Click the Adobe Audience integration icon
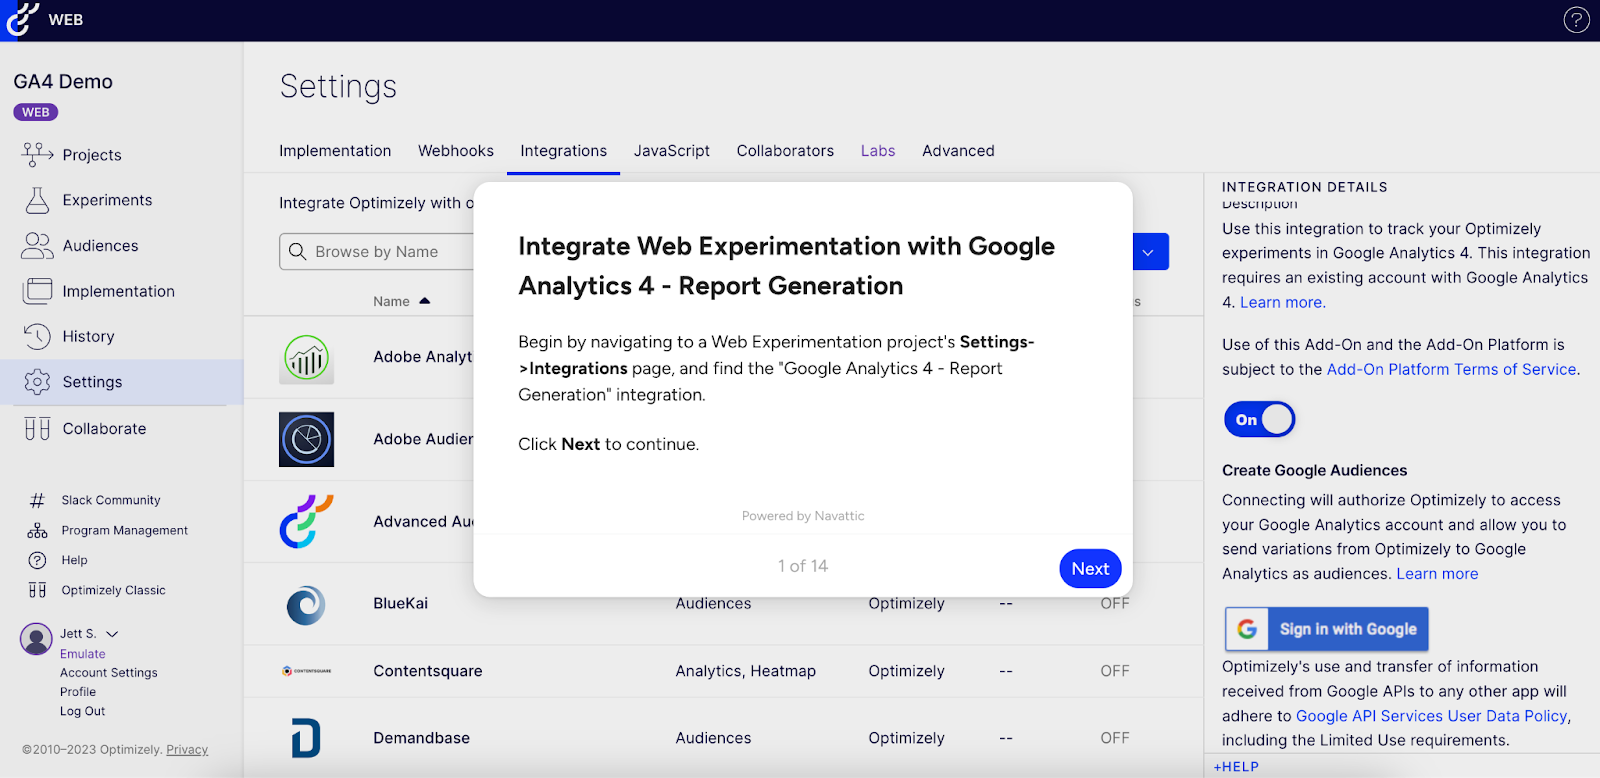Viewport: 1600px width, 778px height. tap(306, 439)
